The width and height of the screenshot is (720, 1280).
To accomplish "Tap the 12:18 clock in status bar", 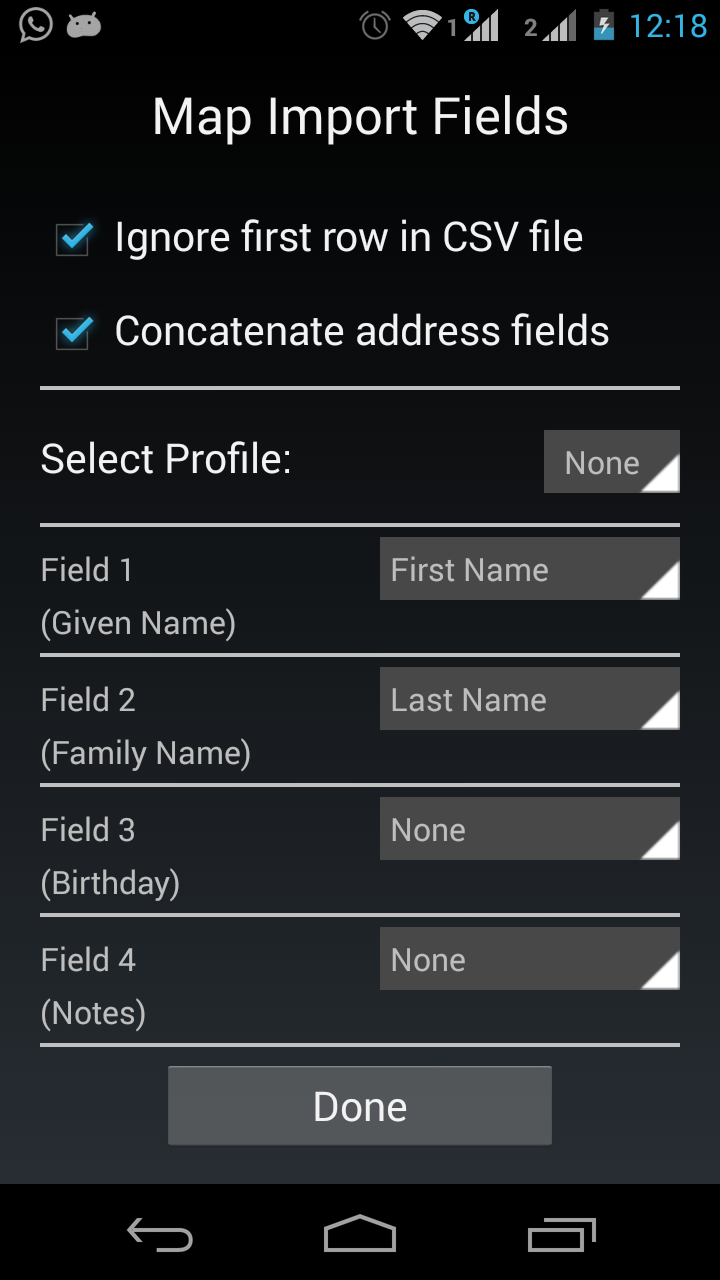I will (x=668, y=25).
